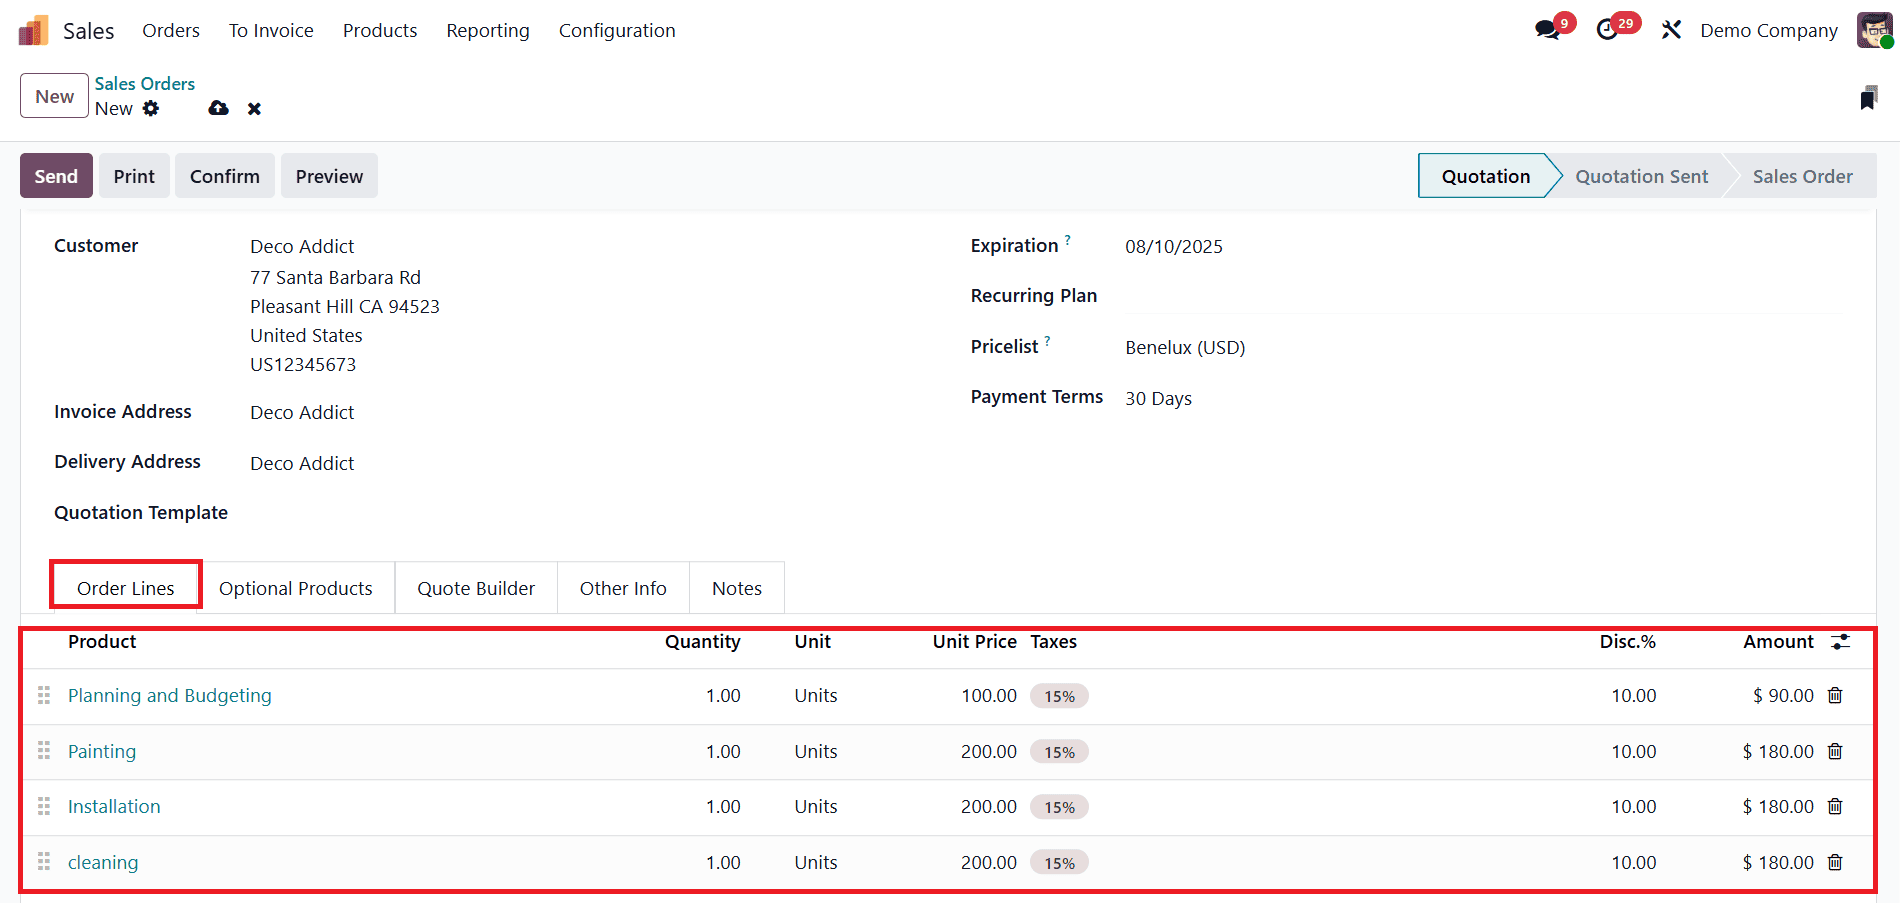Open the messages chat icon with 9 badge

point(1548,30)
